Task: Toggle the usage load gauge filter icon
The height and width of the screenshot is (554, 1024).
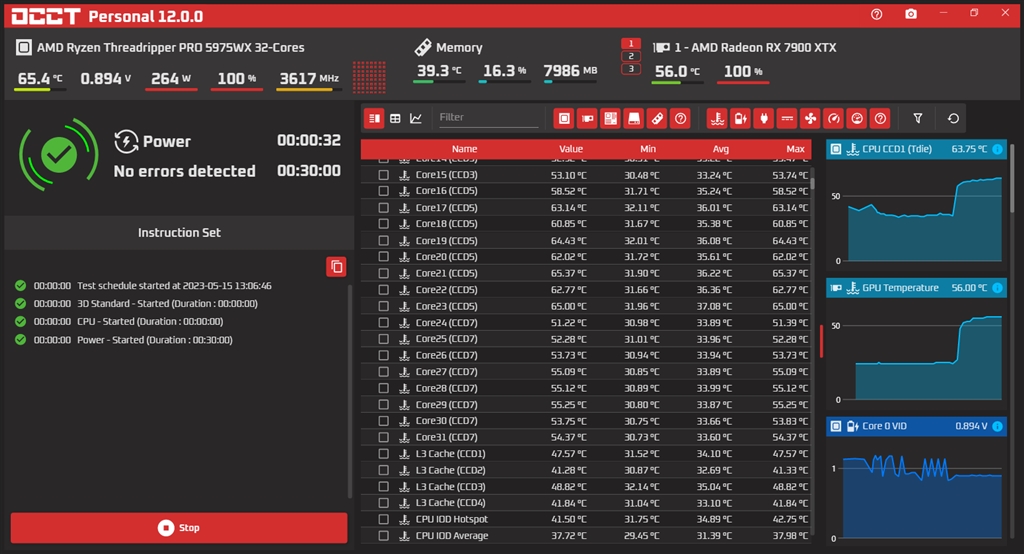Action: click(x=857, y=118)
